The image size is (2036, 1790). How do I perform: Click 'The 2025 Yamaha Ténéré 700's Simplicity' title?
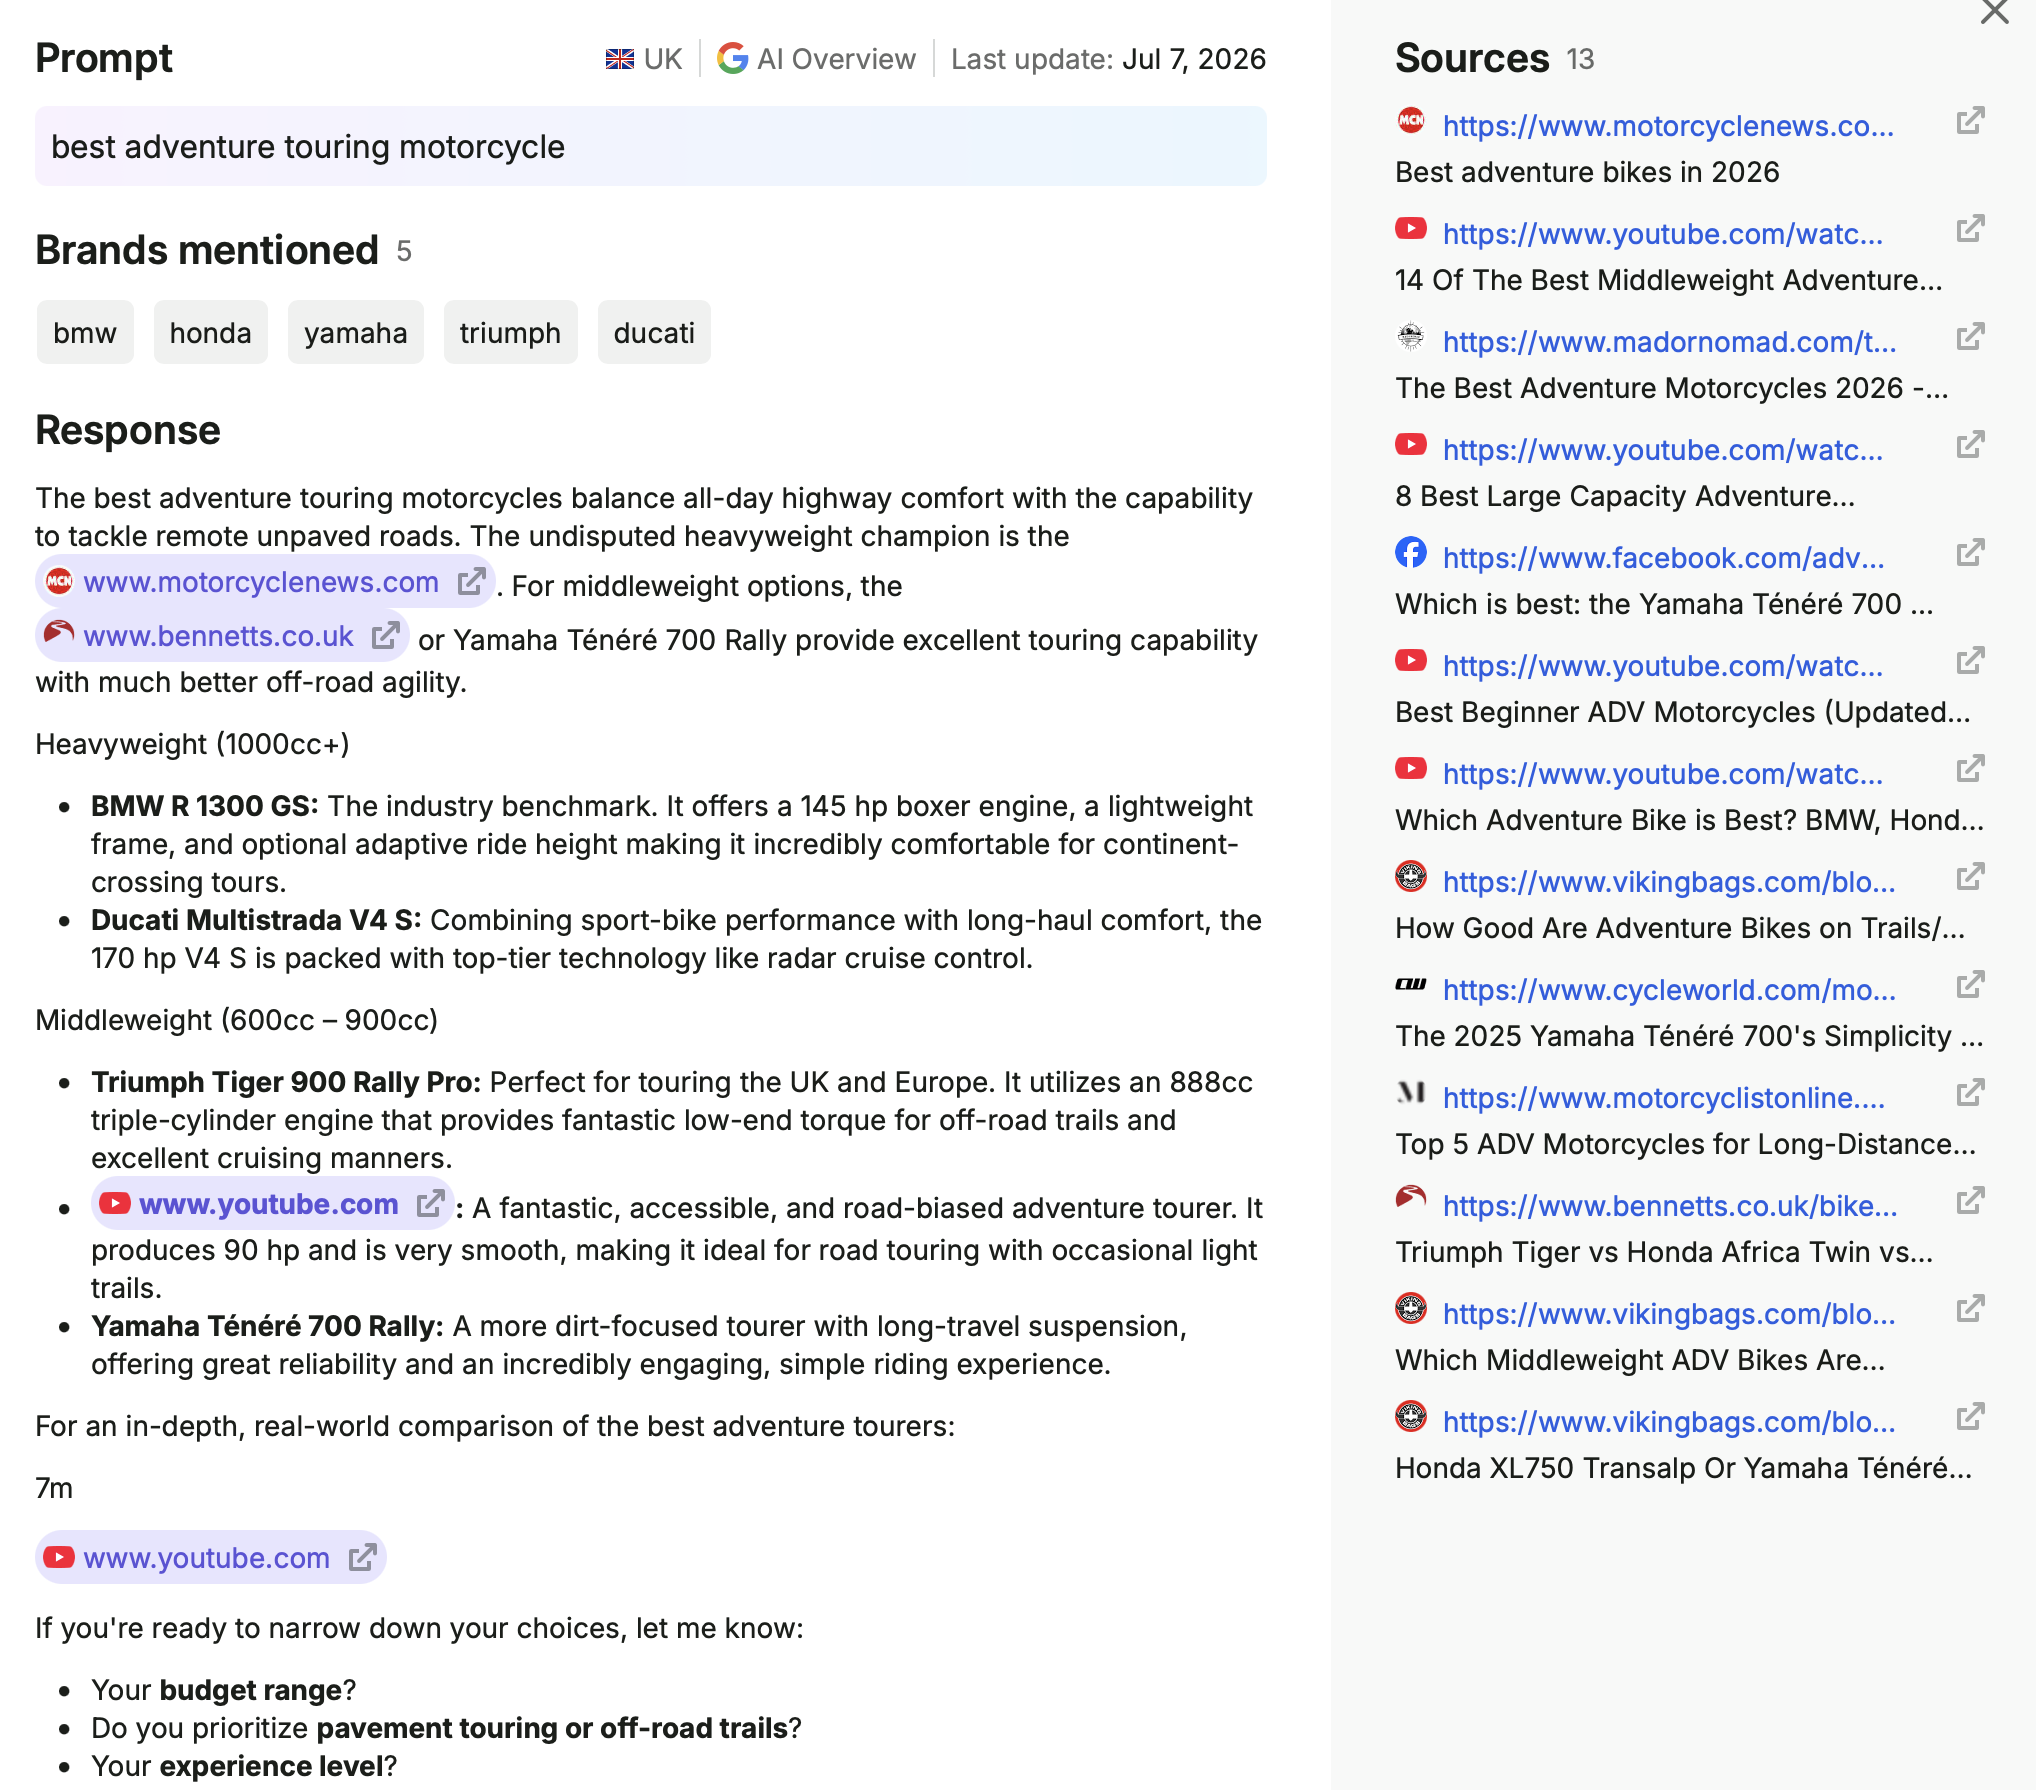[1689, 1036]
